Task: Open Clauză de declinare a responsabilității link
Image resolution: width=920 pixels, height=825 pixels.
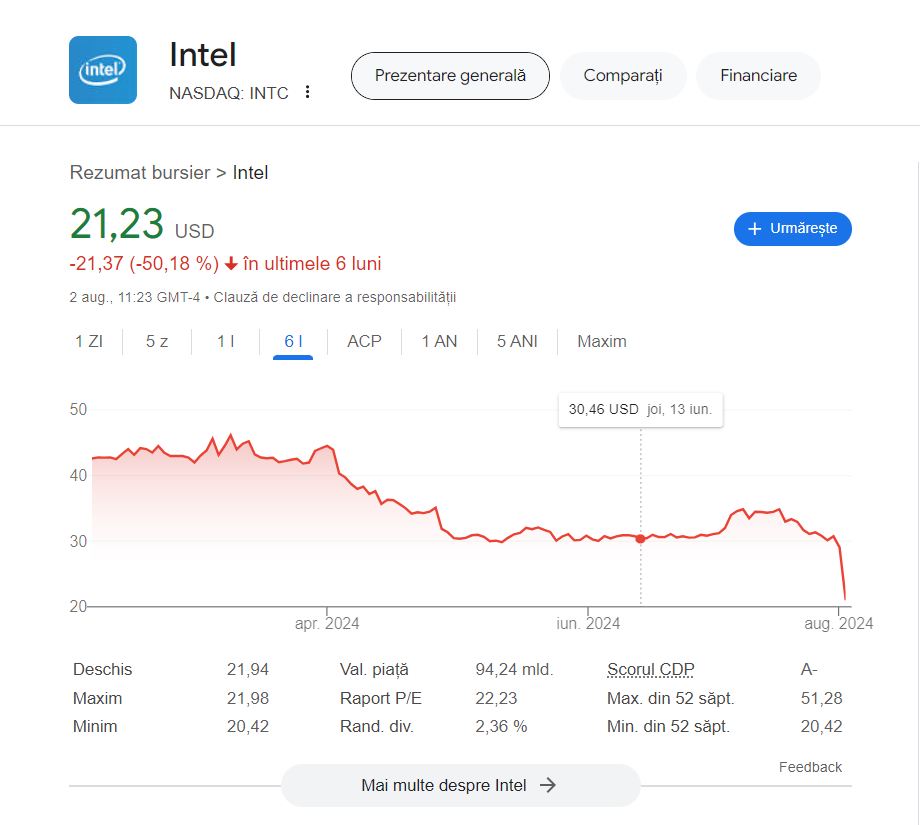Action: pyautogui.click(x=334, y=297)
